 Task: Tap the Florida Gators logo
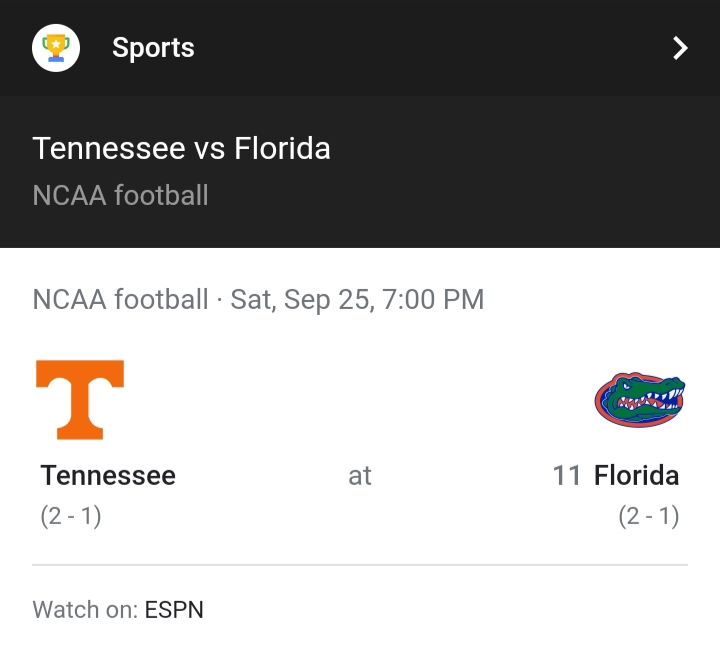pos(640,400)
